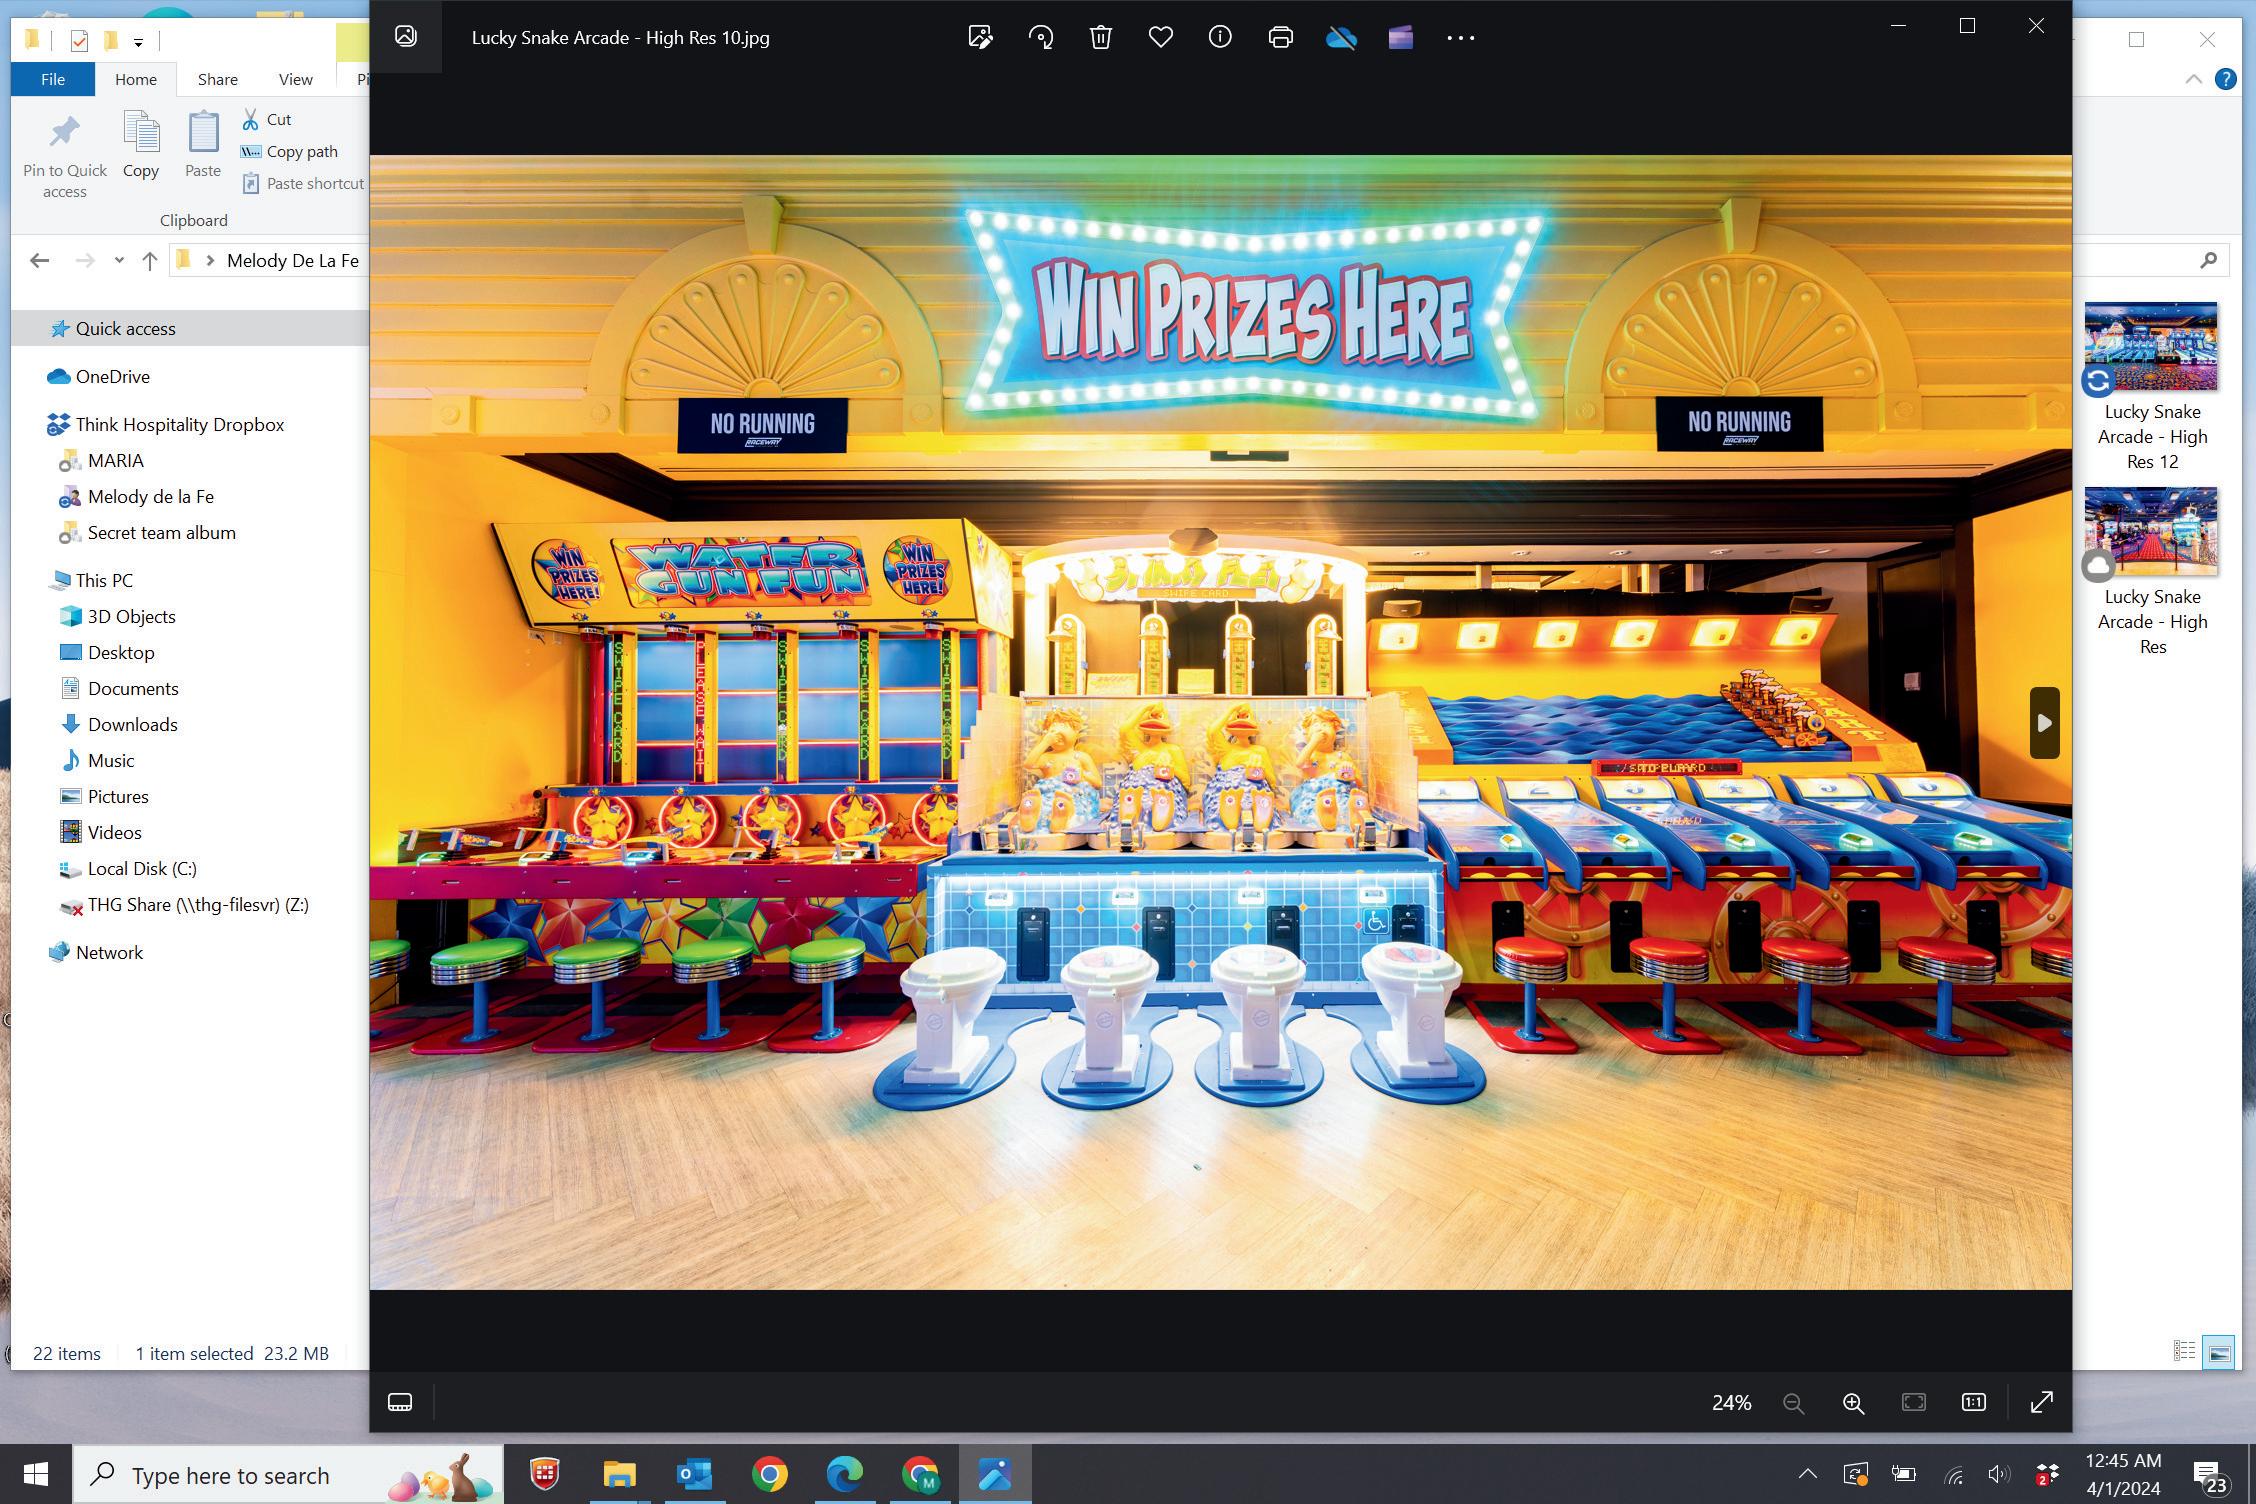Open the File menu tab

tap(53, 79)
